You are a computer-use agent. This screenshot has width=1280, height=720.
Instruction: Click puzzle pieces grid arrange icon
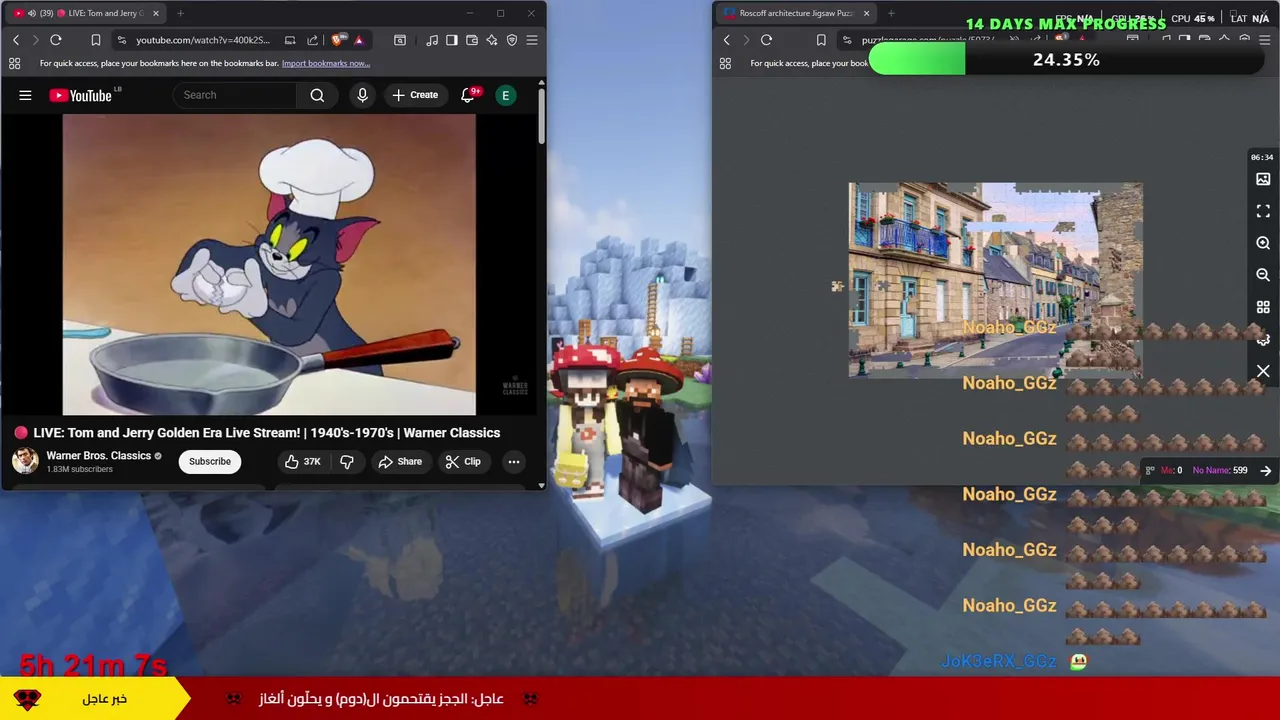(x=1263, y=307)
